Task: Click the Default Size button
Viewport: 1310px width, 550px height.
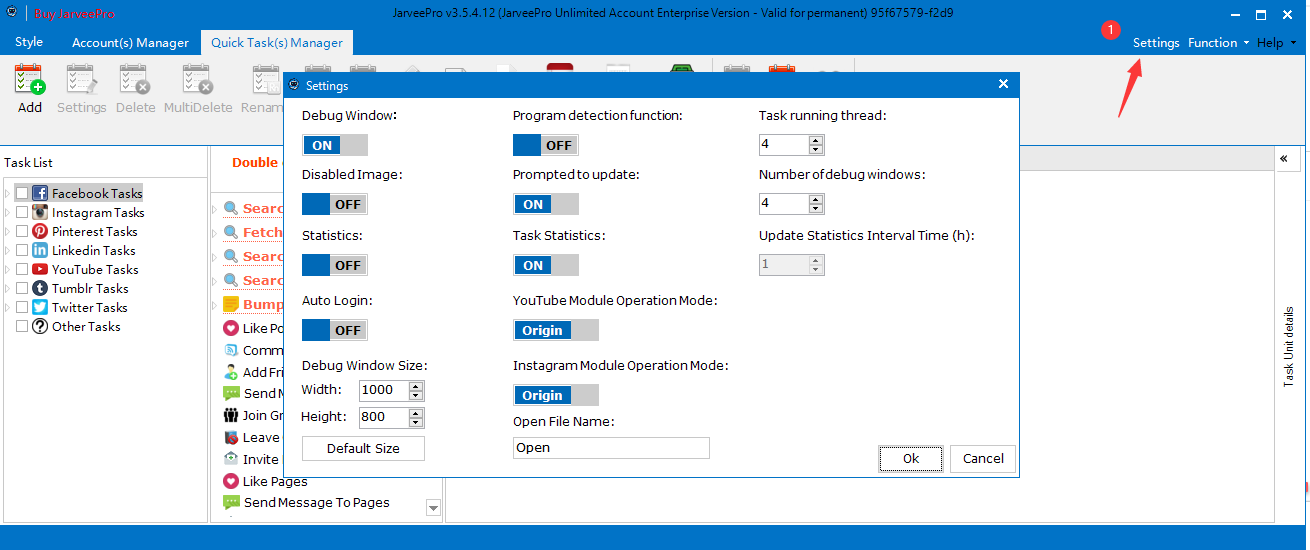Action: click(363, 448)
